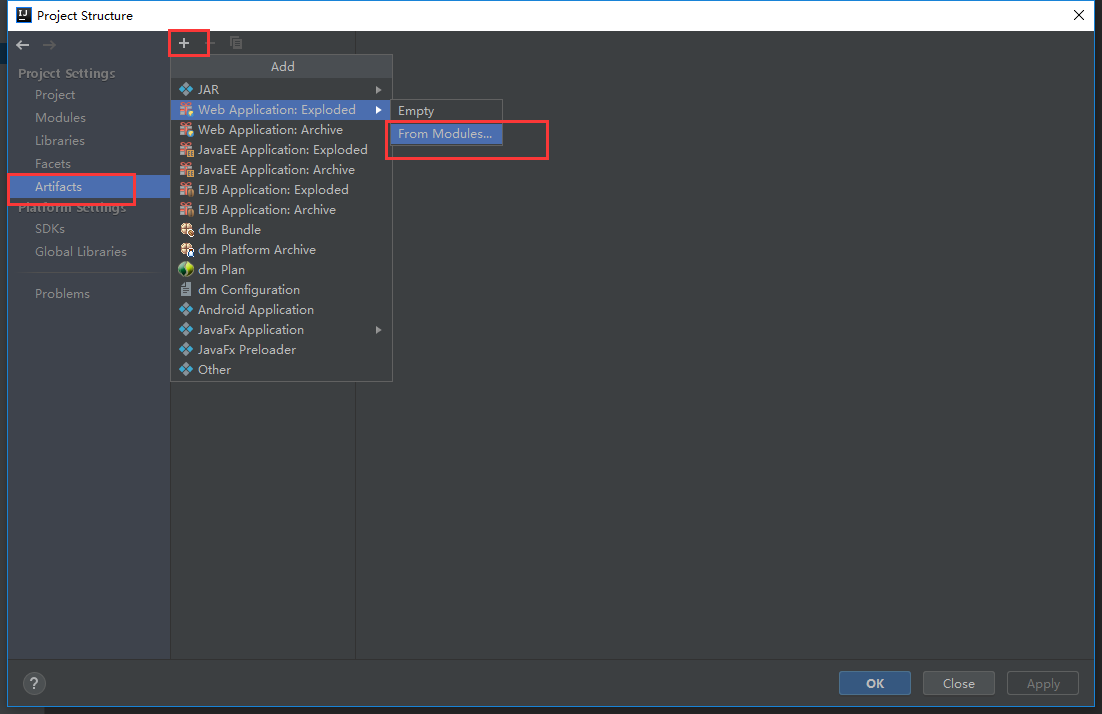Go forward with the right arrow icon
Screen dimensions: 1102x714
point(49,45)
